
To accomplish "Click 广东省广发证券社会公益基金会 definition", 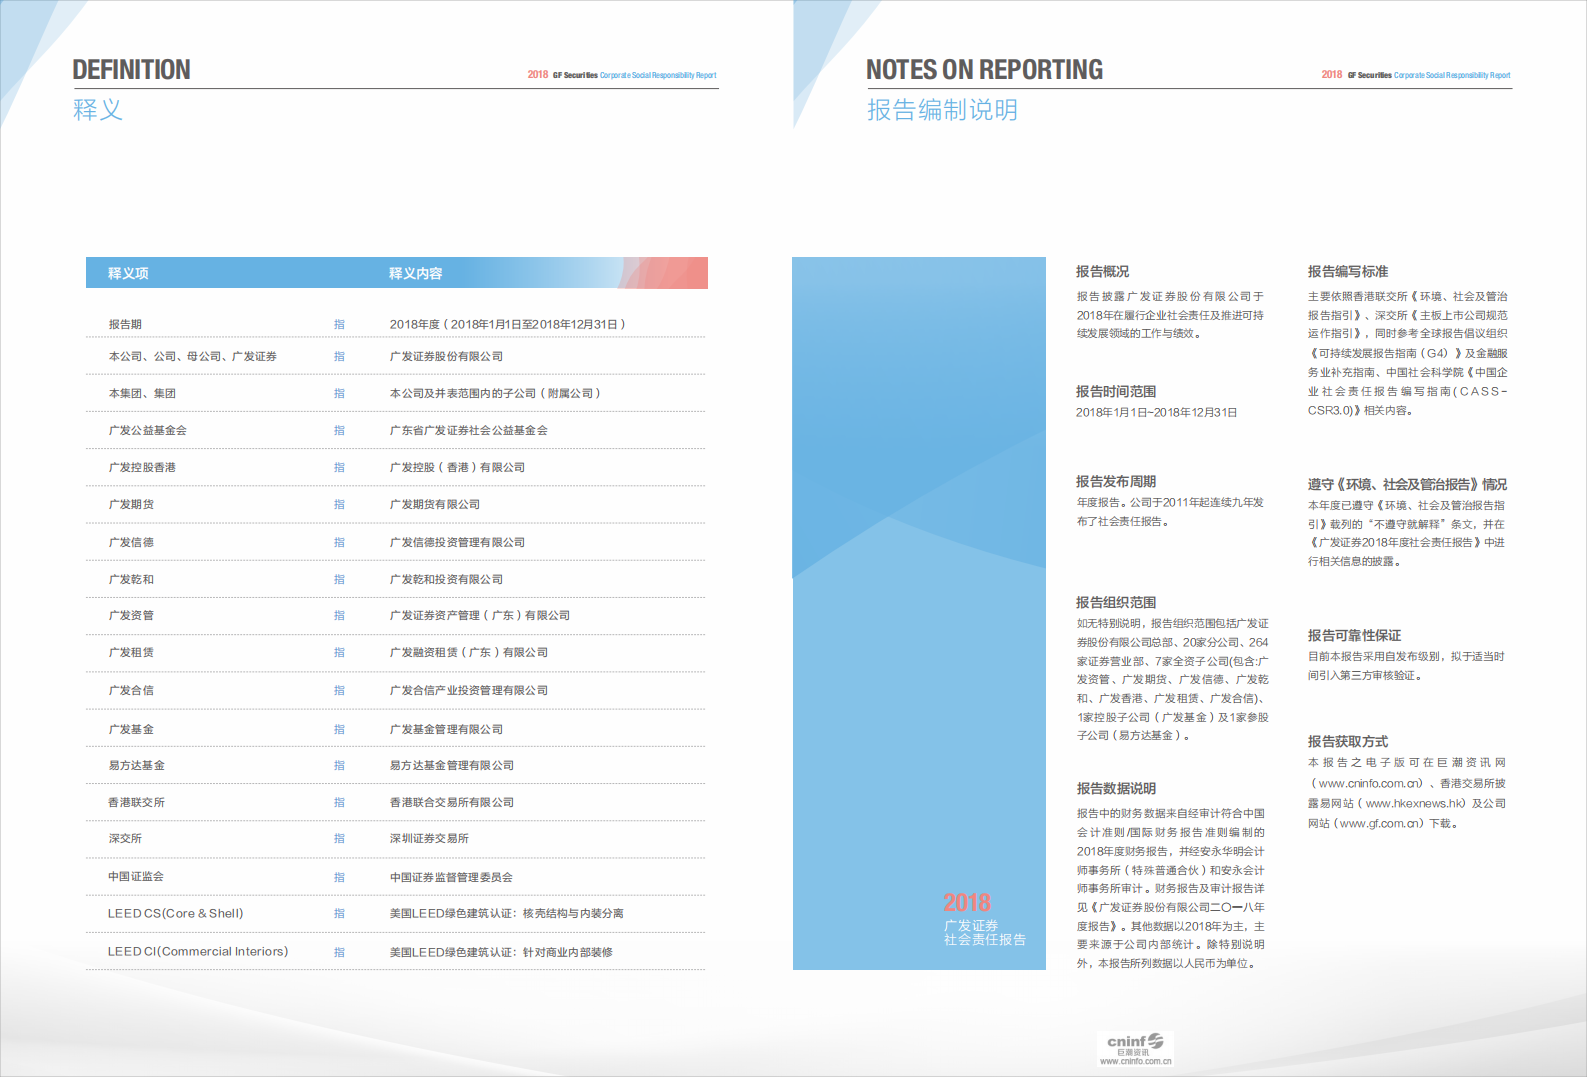I will pos(468,430).
